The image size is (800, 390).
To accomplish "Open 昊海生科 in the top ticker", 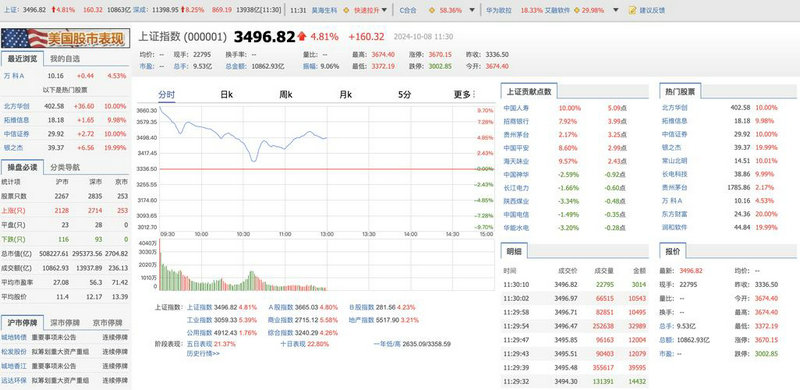I will pyautogui.click(x=324, y=10).
